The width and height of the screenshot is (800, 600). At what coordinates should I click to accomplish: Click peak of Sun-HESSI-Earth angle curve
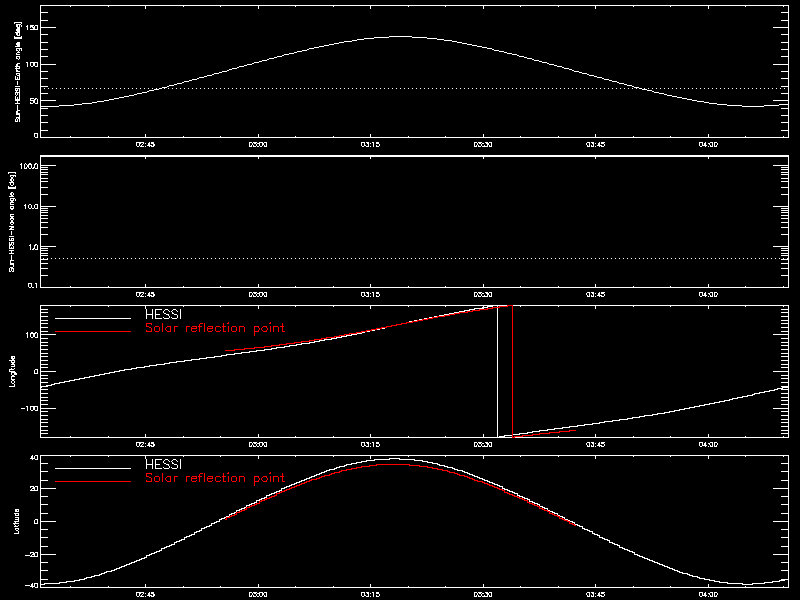tap(400, 36)
